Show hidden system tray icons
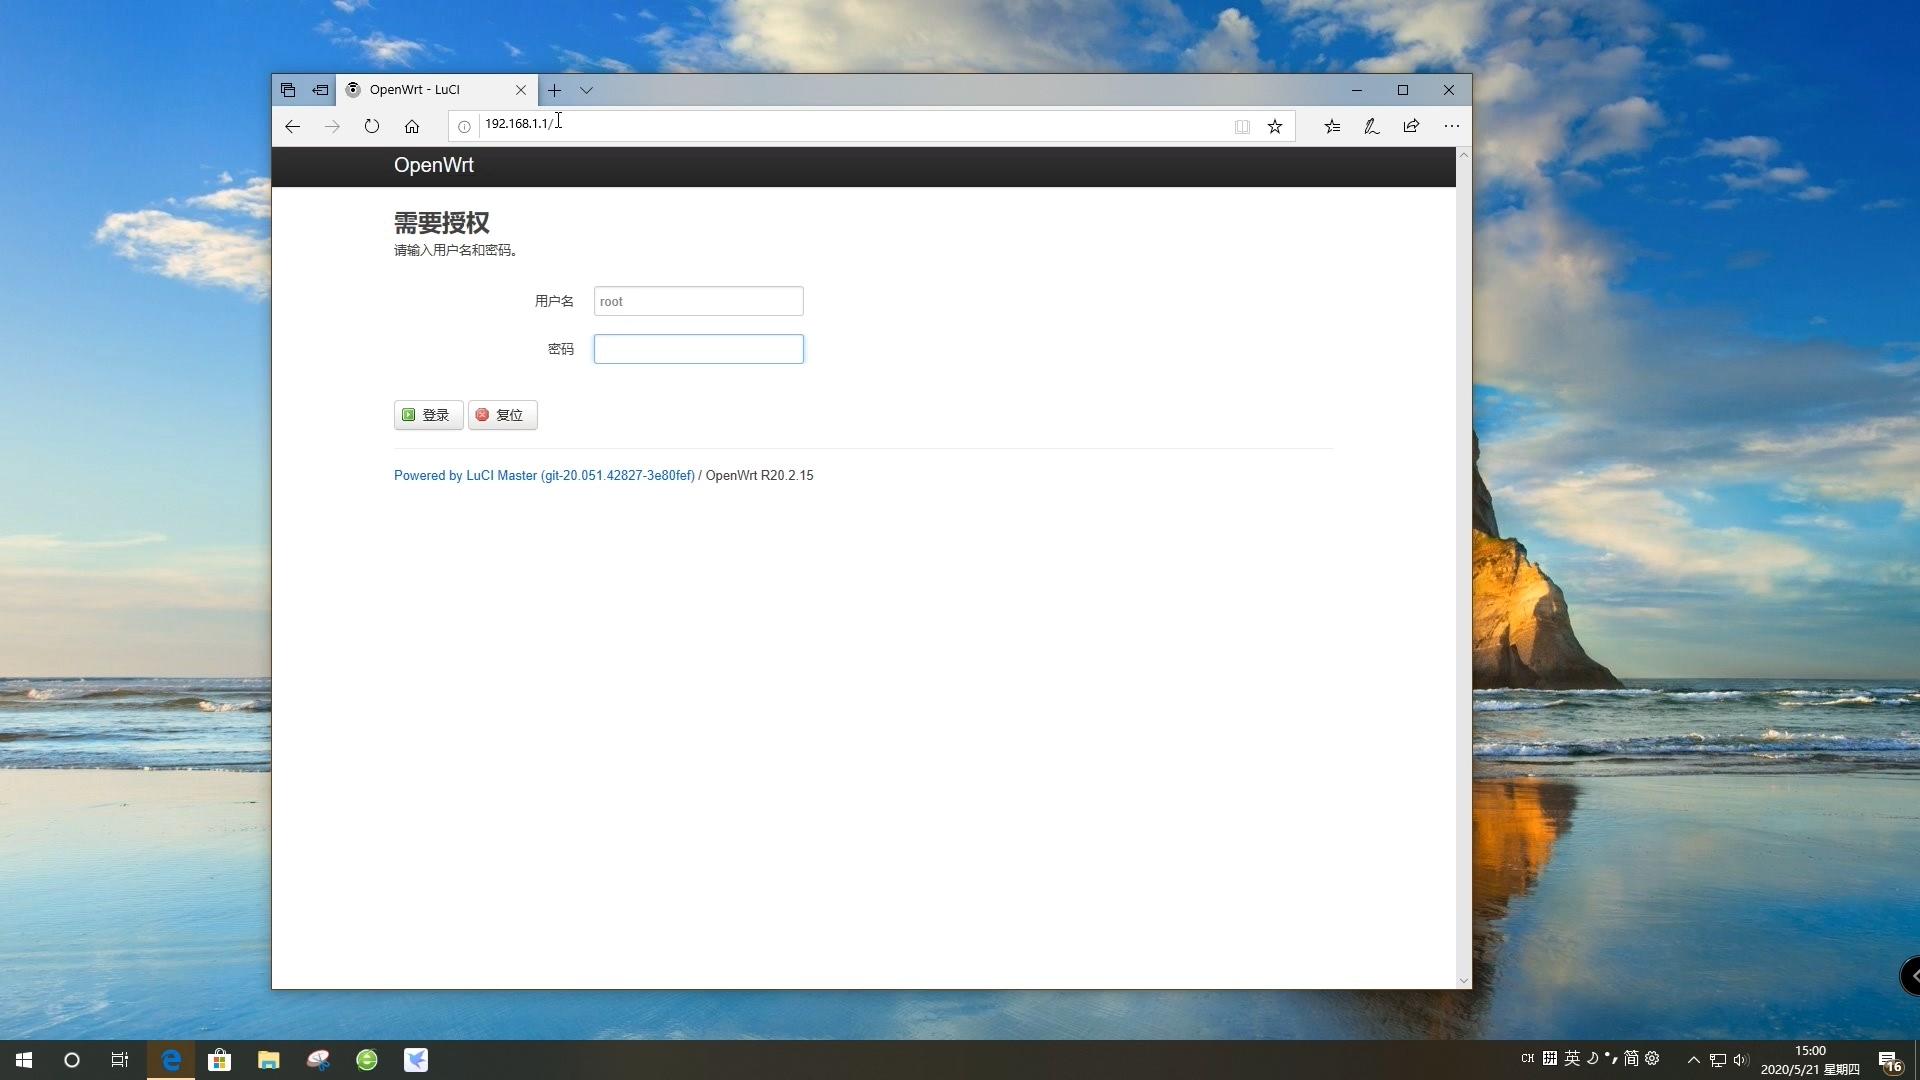1920x1080 pixels. pyautogui.click(x=1694, y=1060)
